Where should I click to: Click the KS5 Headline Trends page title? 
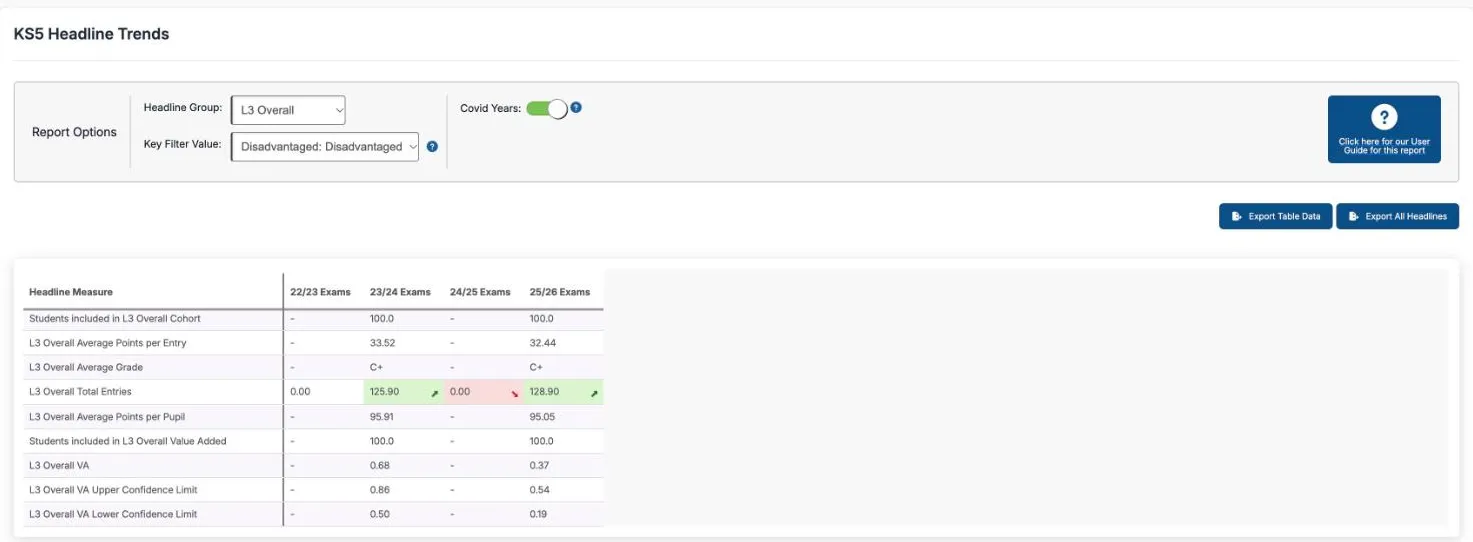tap(91, 34)
